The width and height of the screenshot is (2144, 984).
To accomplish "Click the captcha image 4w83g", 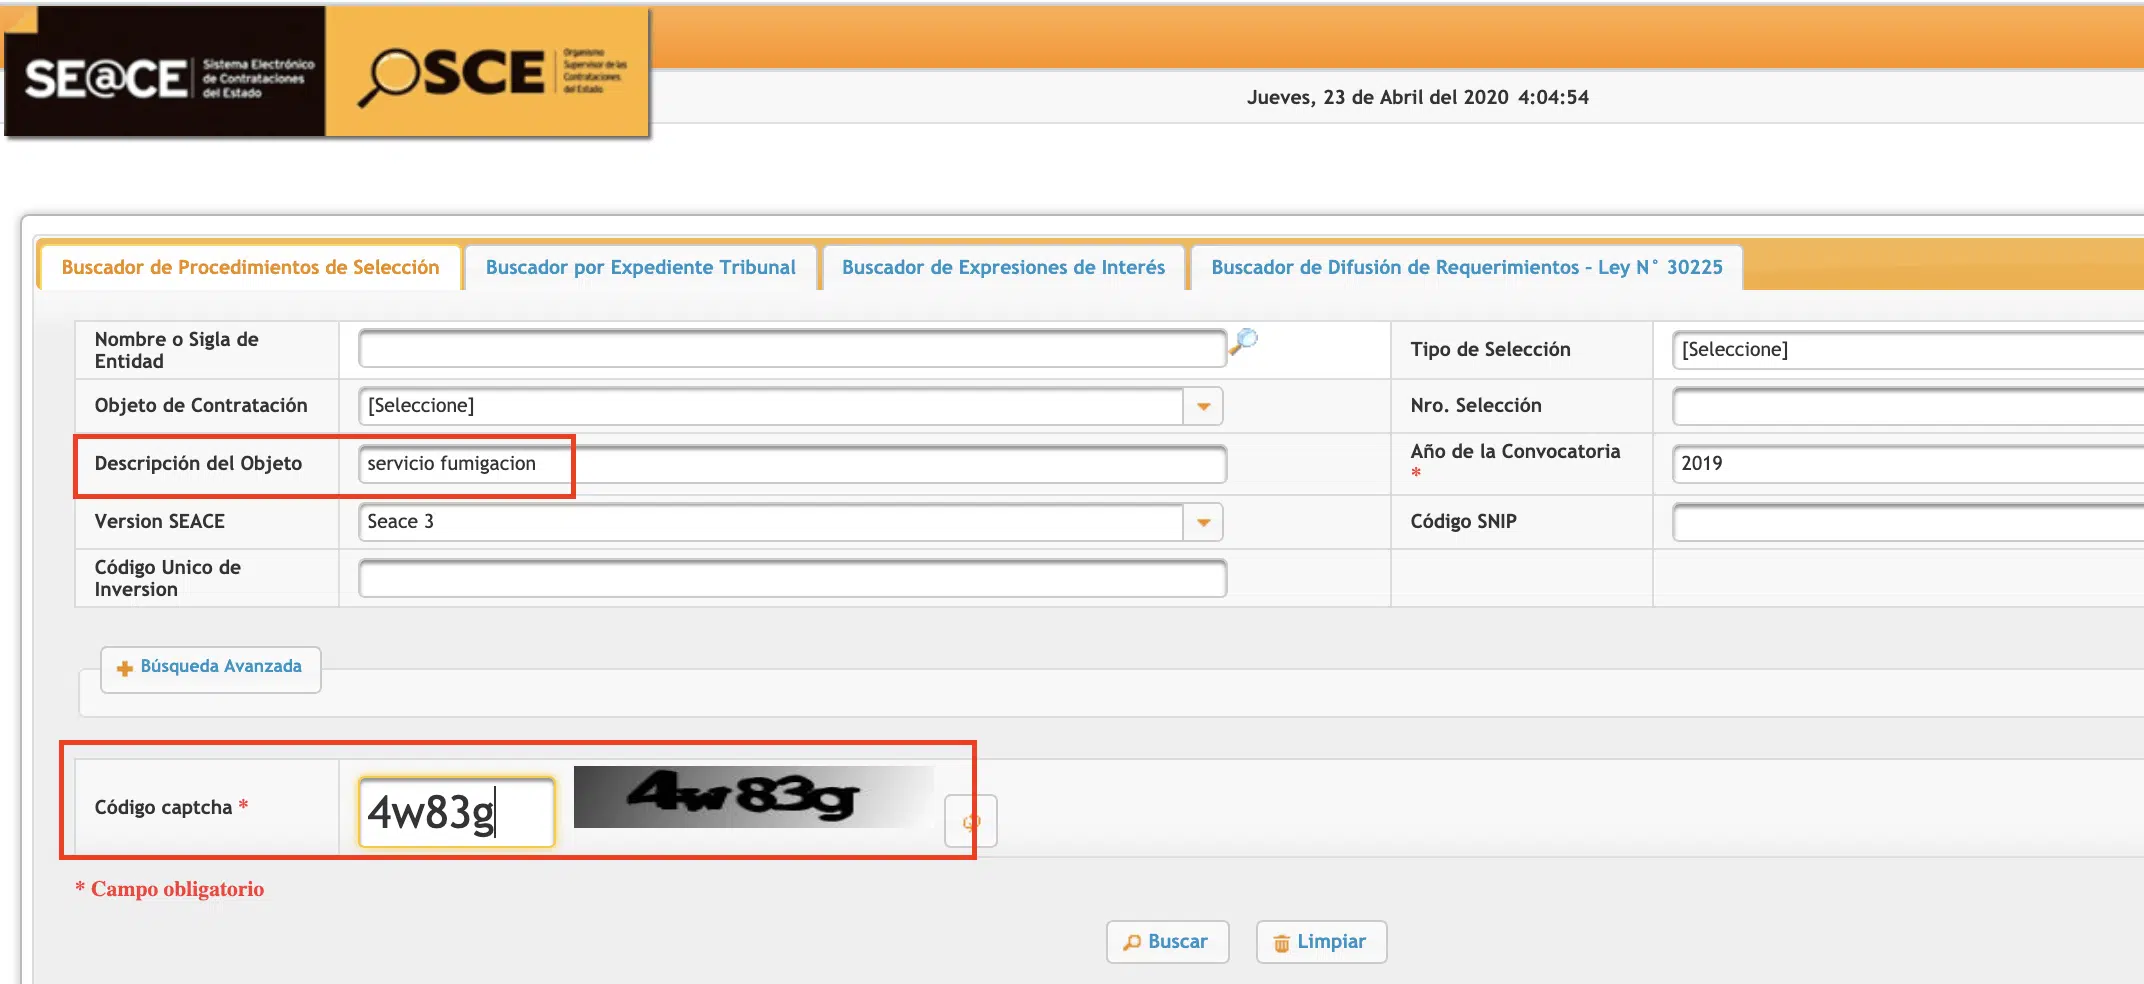I will point(753,797).
